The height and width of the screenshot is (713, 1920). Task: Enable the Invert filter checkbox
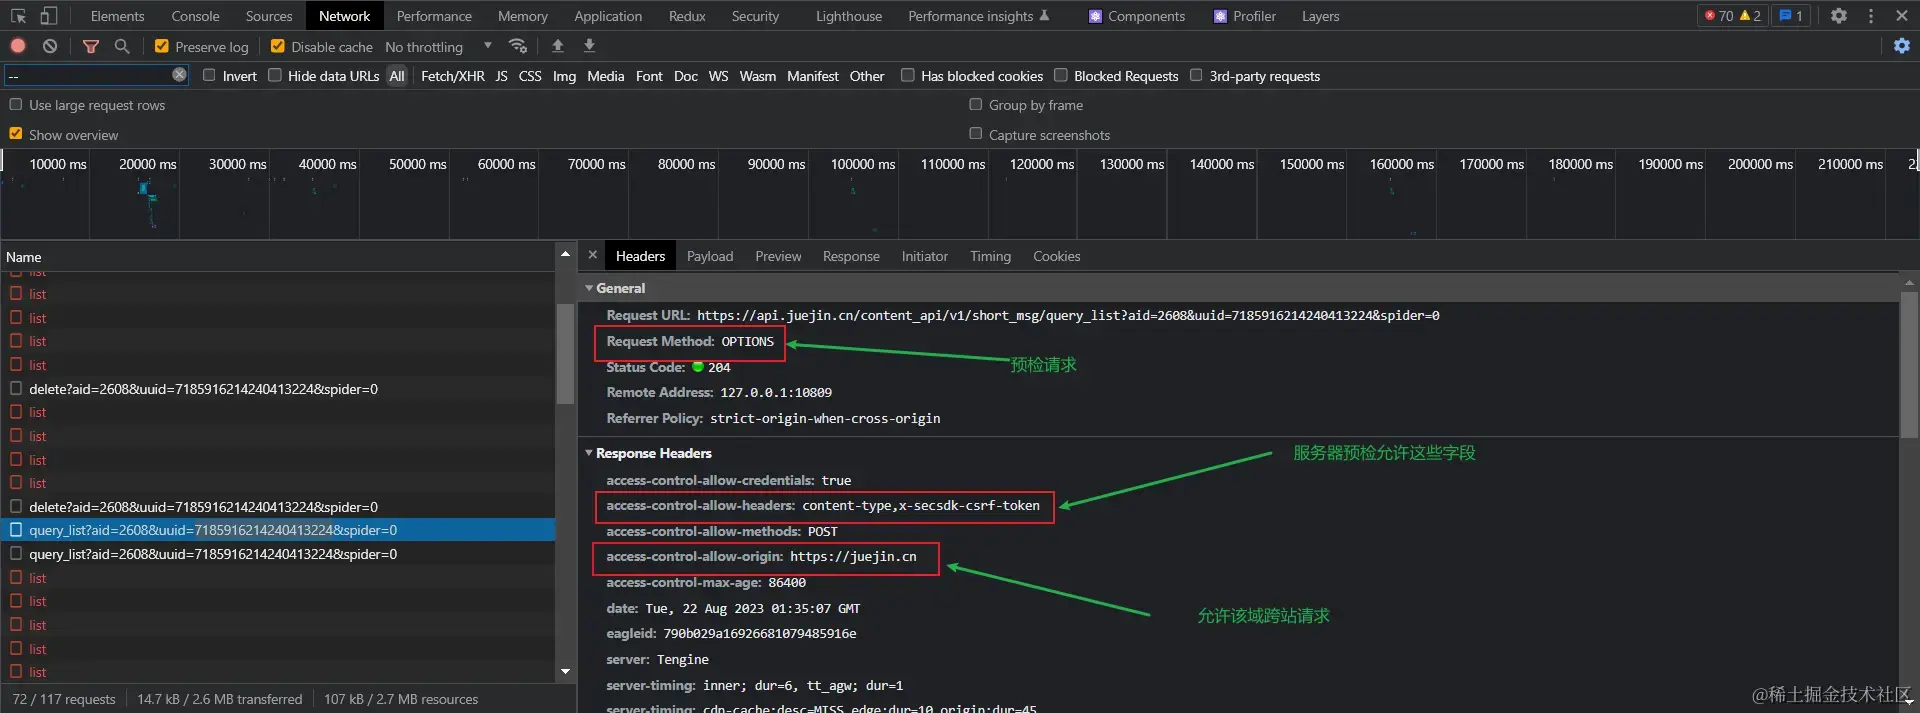(x=209, y=75)
